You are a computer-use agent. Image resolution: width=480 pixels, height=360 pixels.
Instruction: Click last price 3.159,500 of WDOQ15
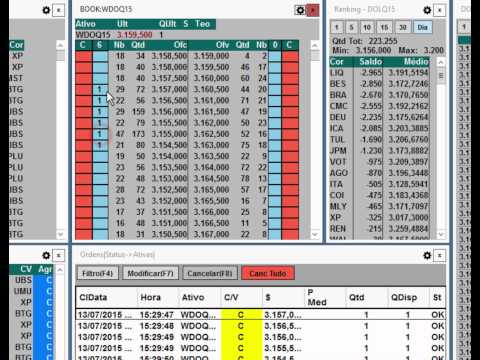coord(135,35)
